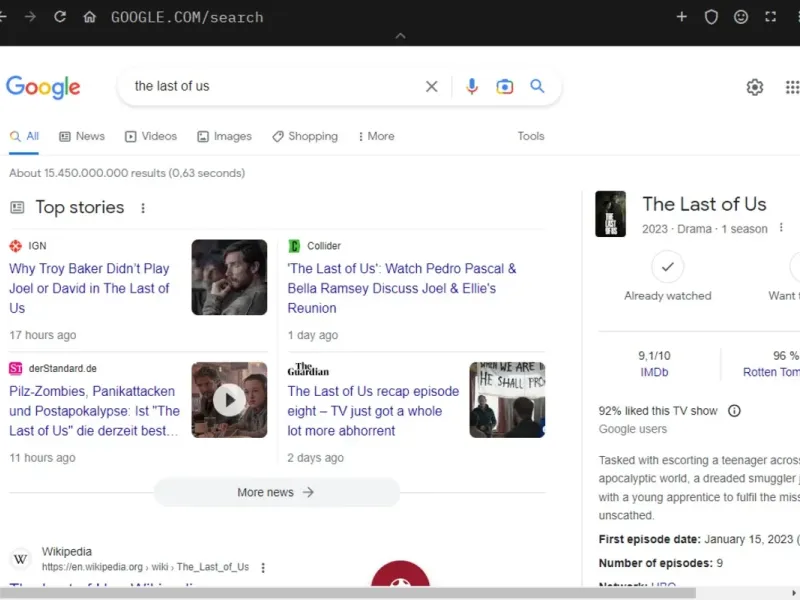Open Wikipedia result three-dot menu
800x600 pixels.
tap(263, 567)
